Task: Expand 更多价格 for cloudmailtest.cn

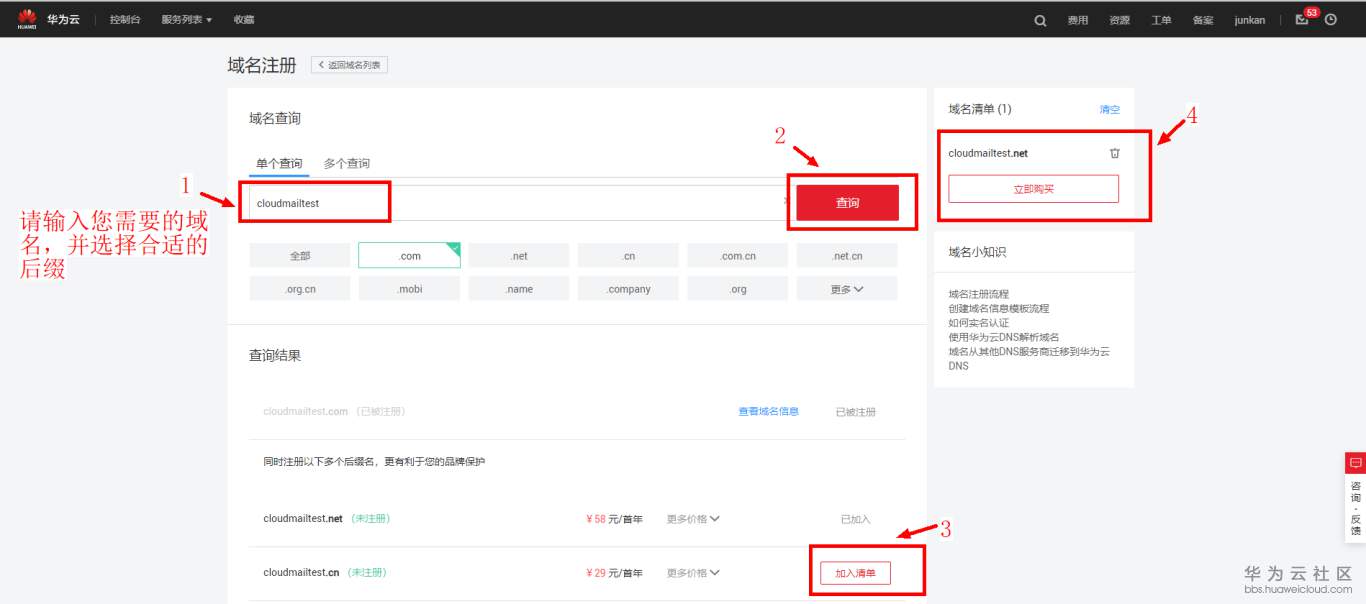Action: (x=693, y=573)
